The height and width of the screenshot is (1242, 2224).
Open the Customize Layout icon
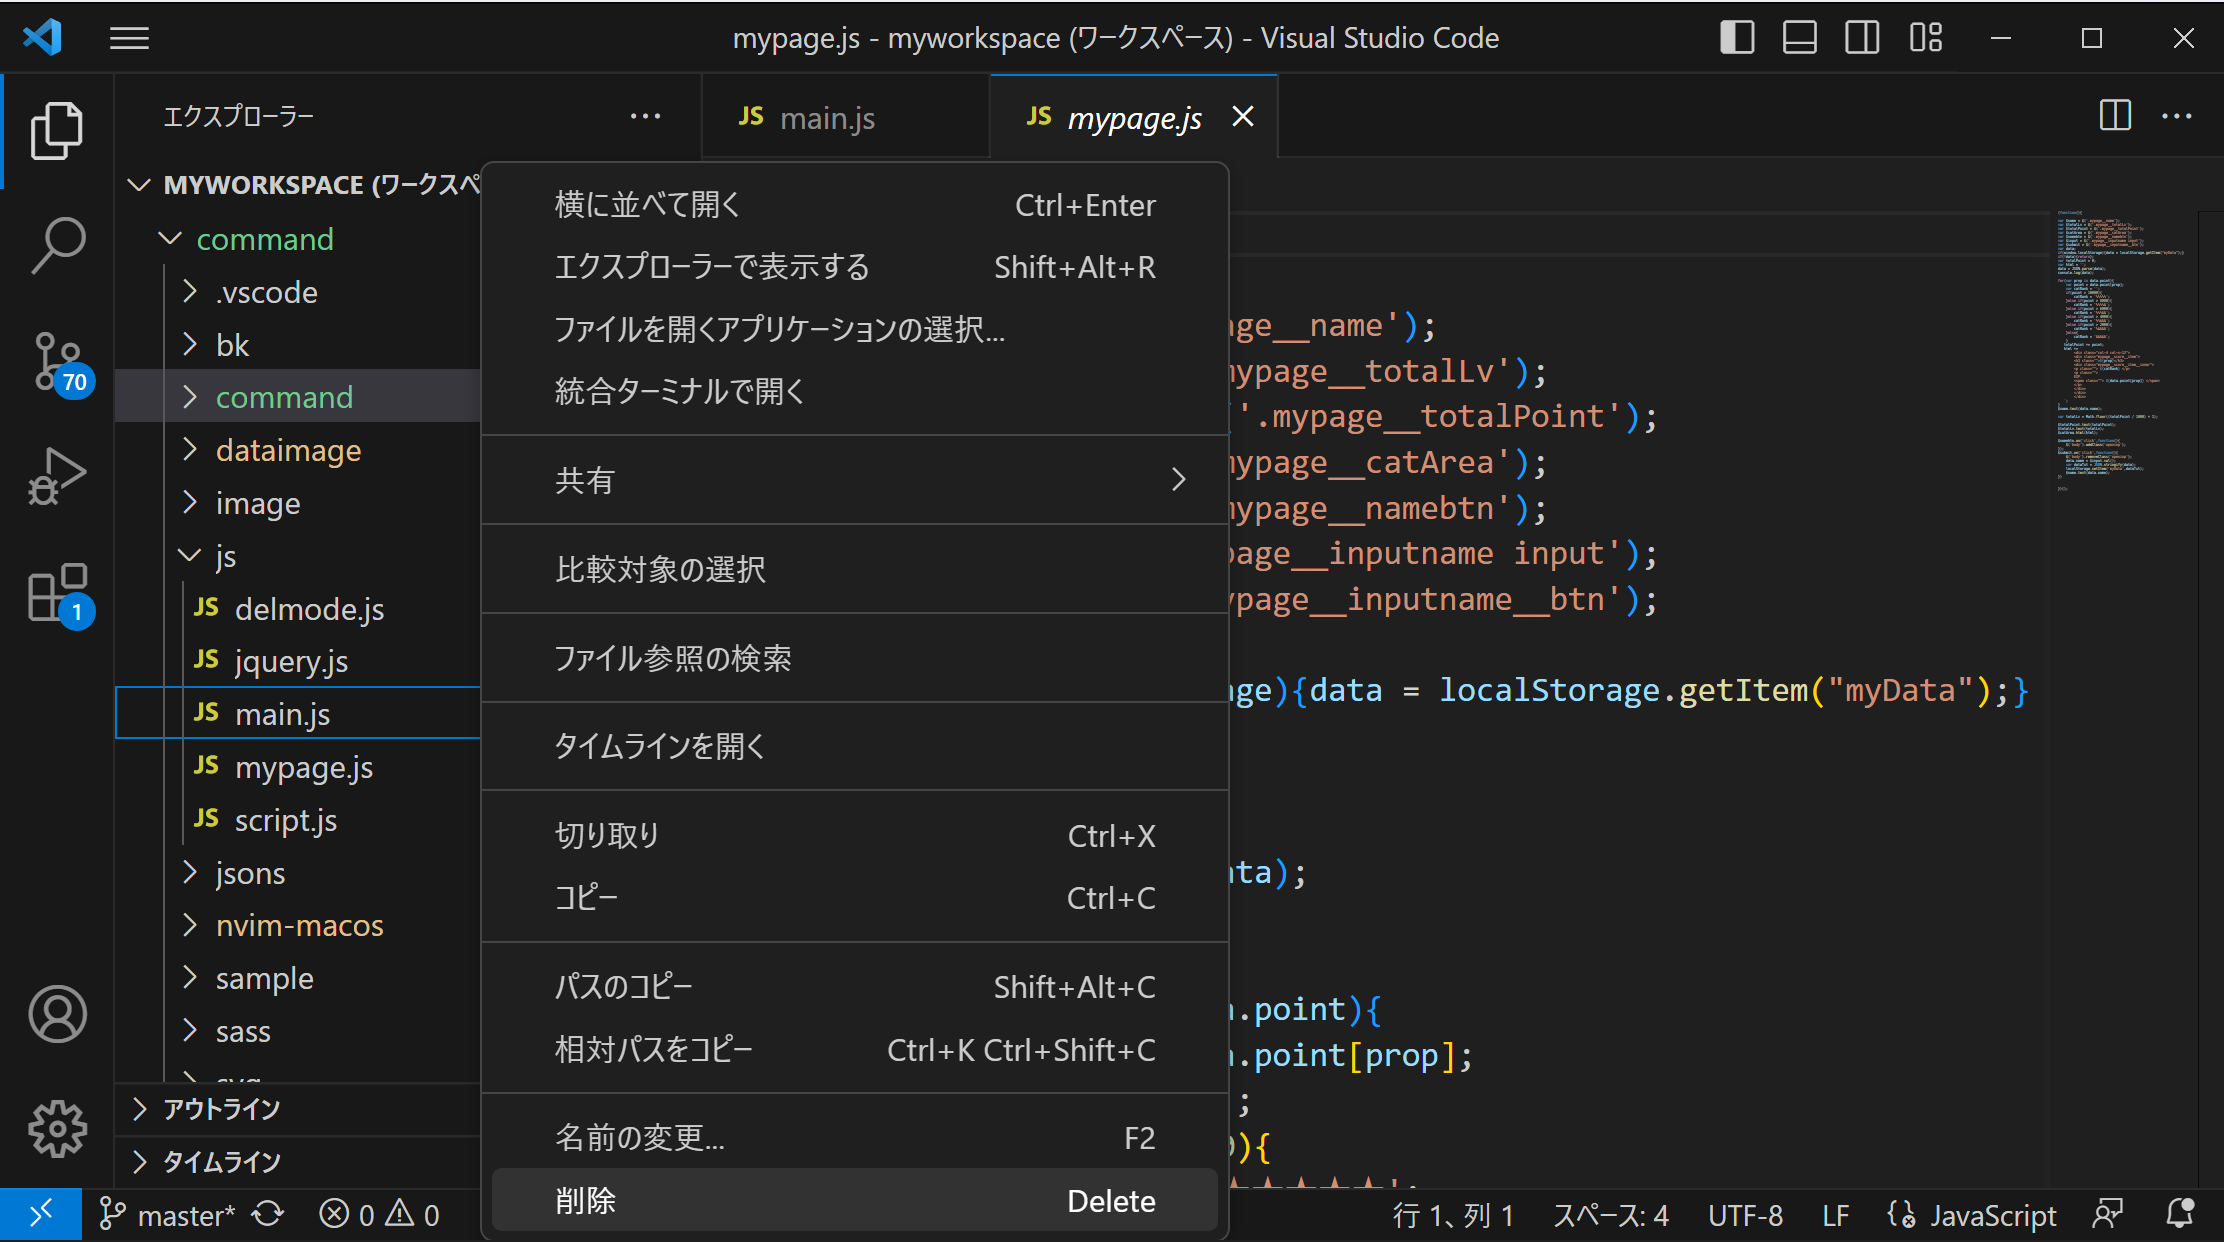pyautogui.click(x=1925, y=38)
